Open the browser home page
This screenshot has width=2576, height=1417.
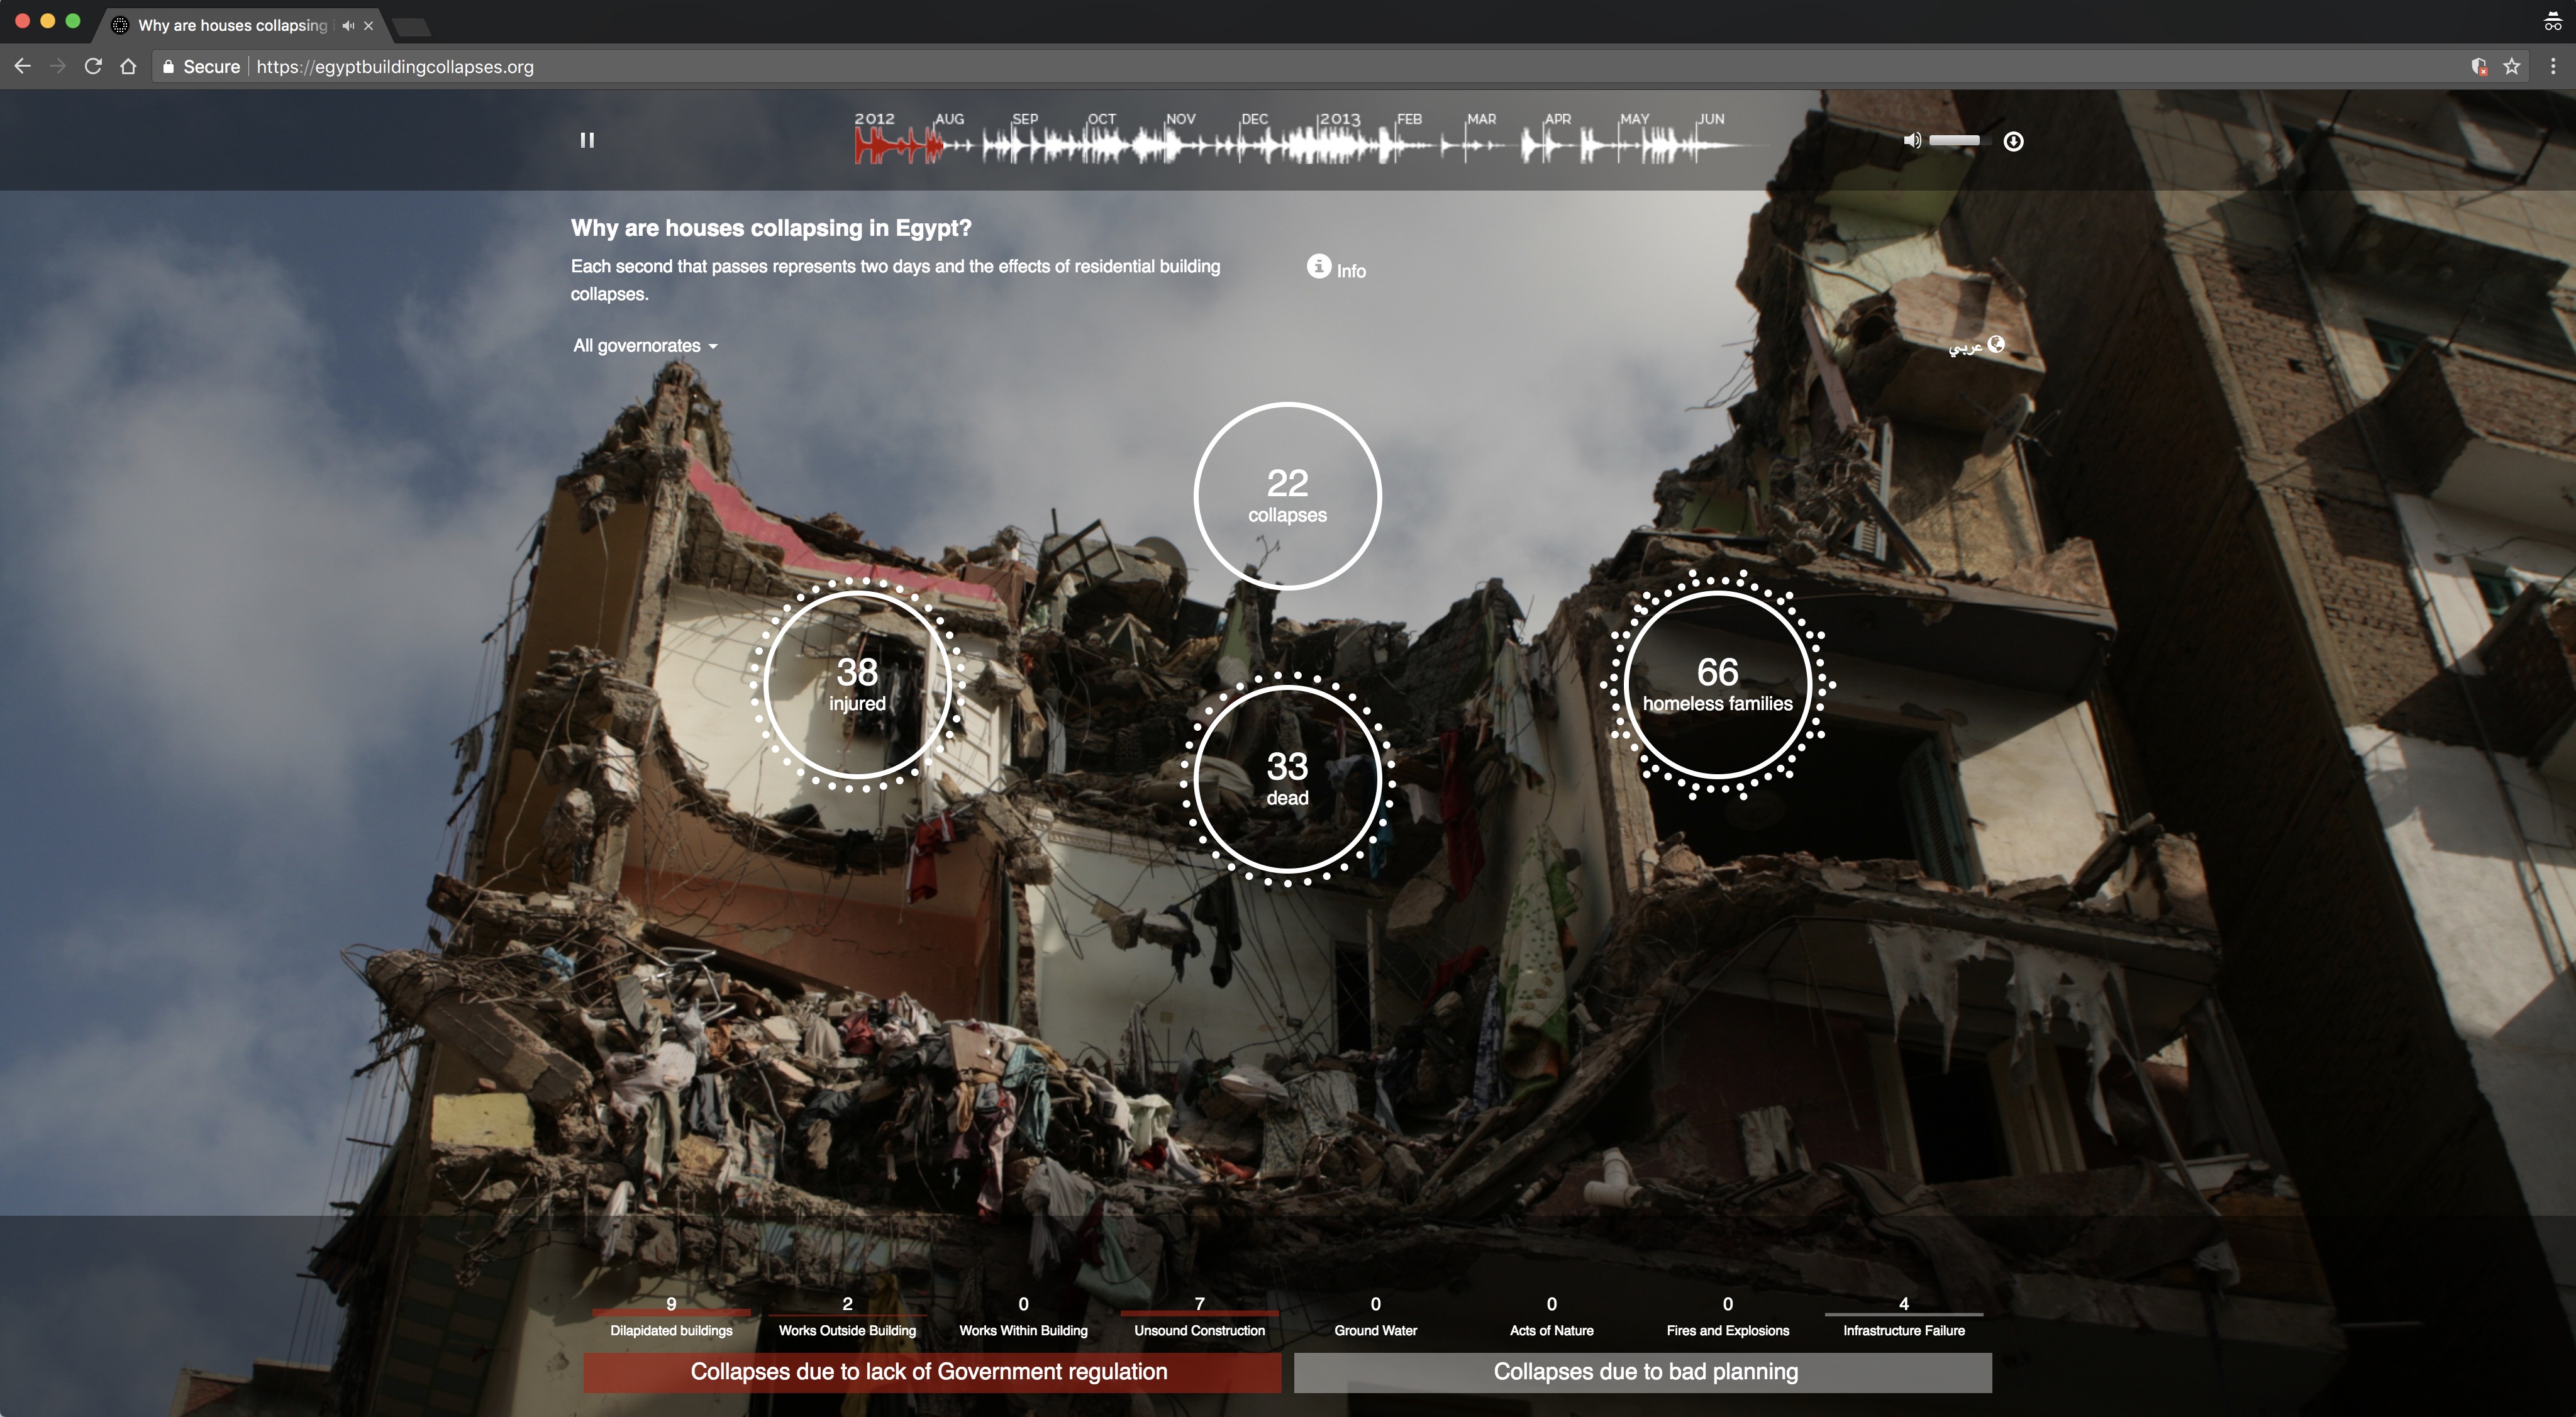(x=128, y=66)
